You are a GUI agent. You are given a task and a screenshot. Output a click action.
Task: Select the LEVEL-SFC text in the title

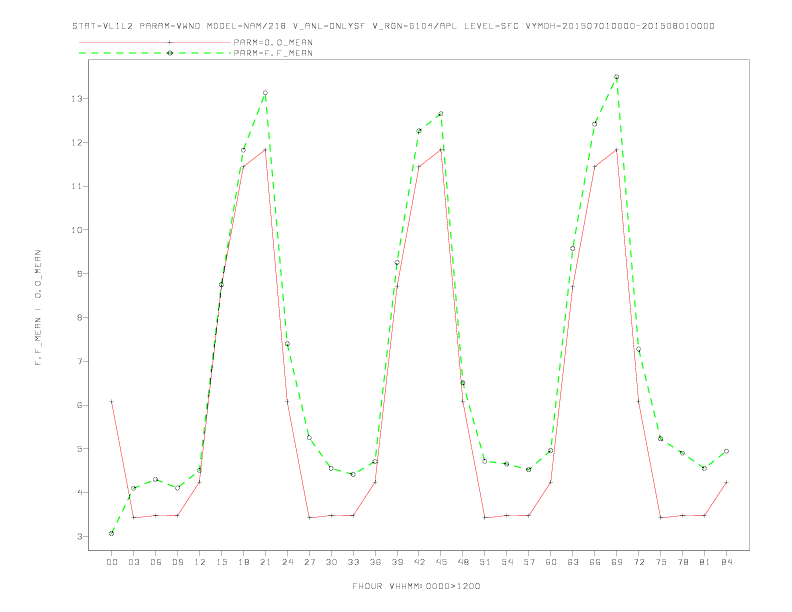tap(491, 26)
